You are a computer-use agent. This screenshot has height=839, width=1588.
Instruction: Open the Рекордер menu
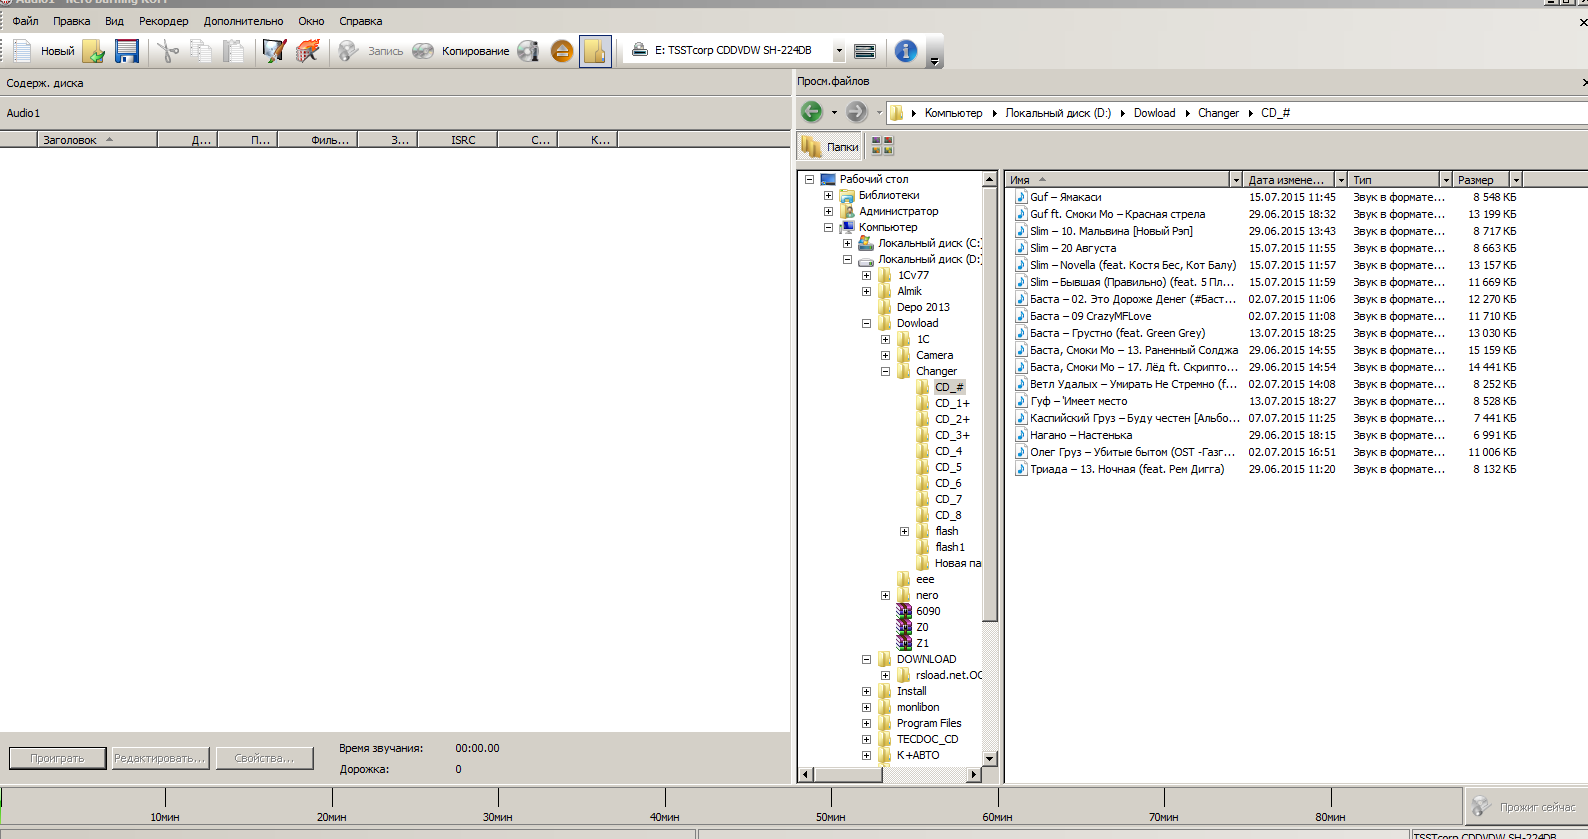point(164,21)
